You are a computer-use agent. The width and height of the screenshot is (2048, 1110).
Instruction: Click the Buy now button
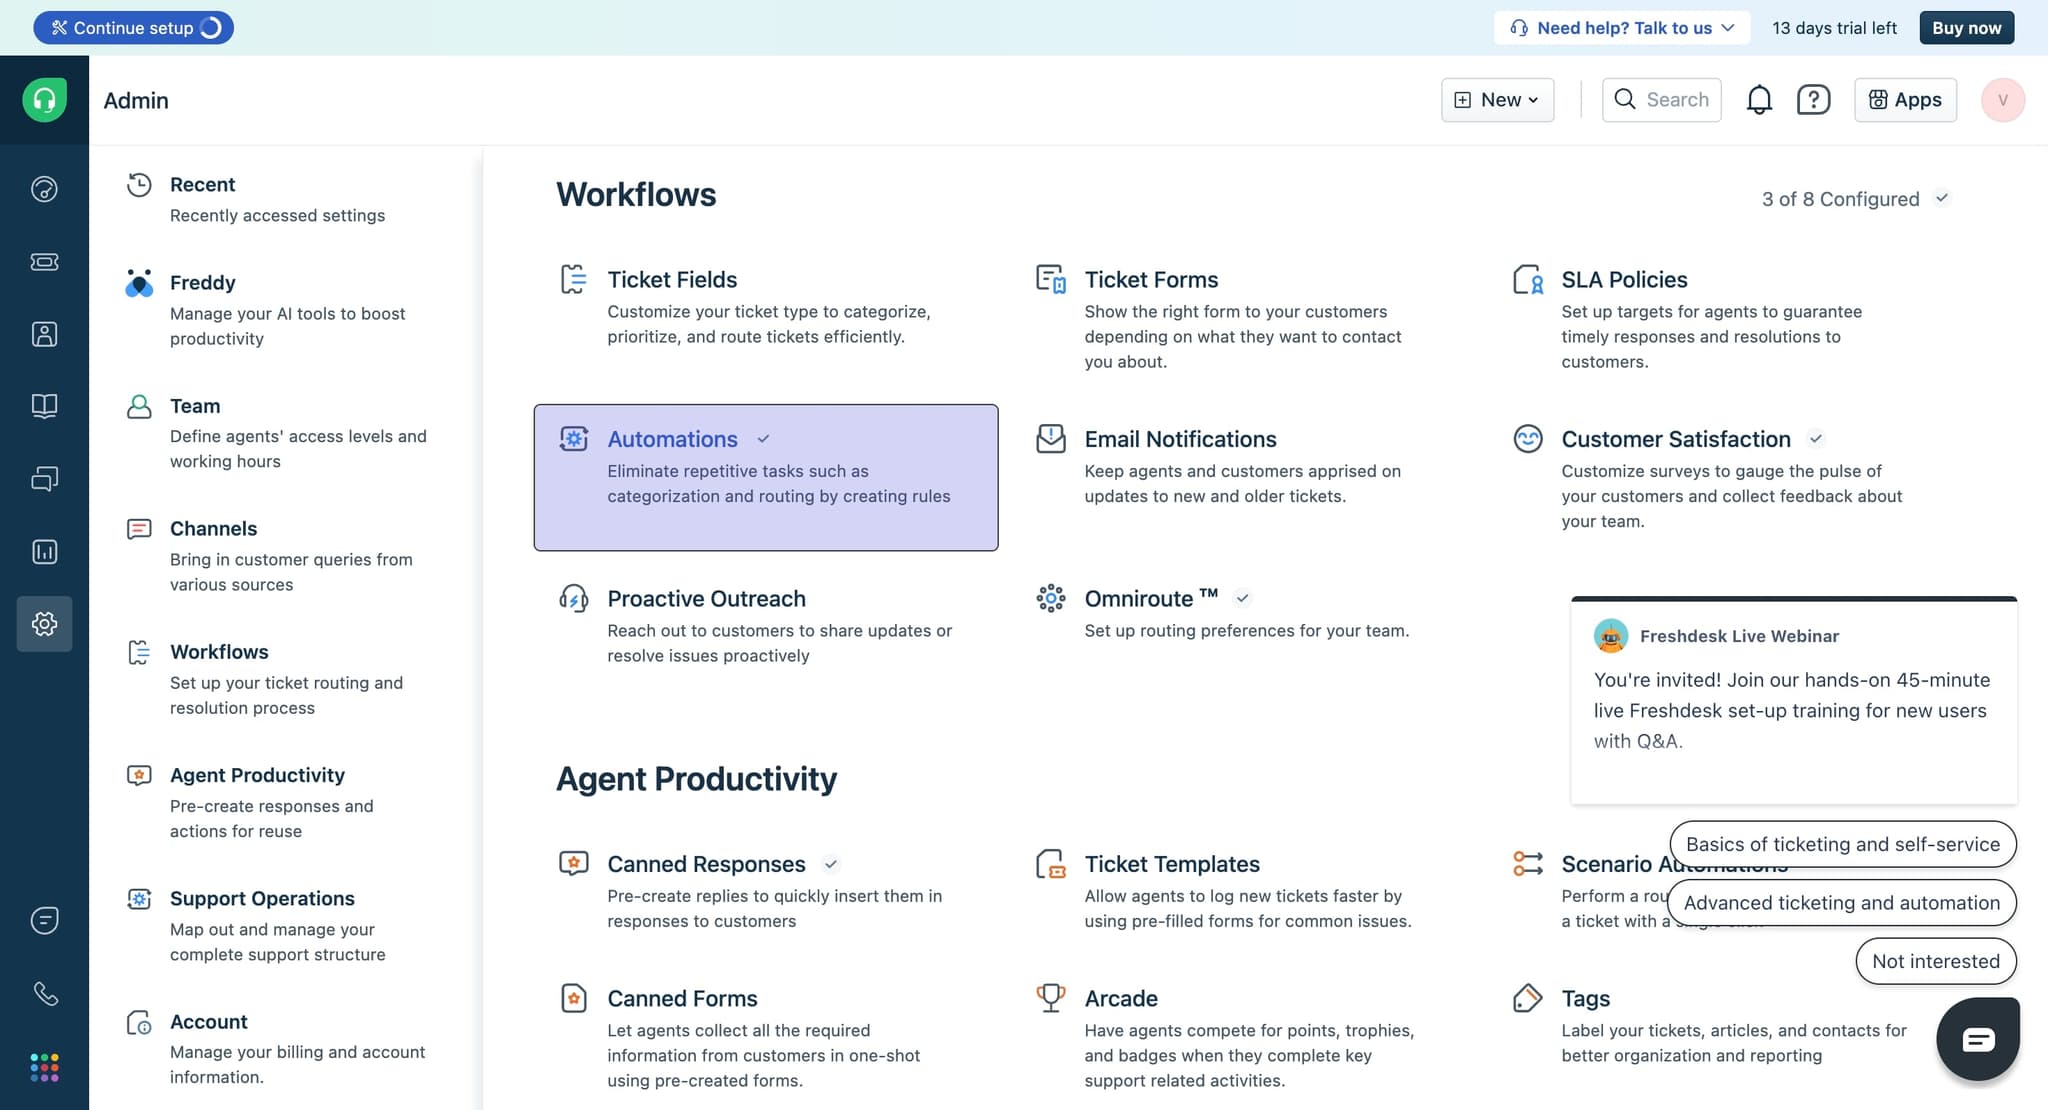coord(1966,28)
